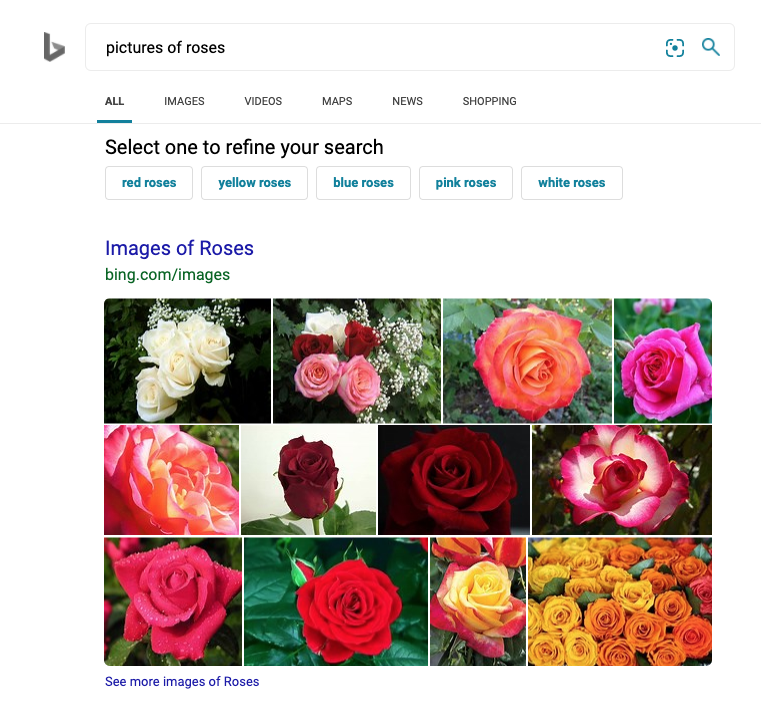Select the yellow roses refinement
Viewport: 761px width, 702px height.
pos(255,183)
